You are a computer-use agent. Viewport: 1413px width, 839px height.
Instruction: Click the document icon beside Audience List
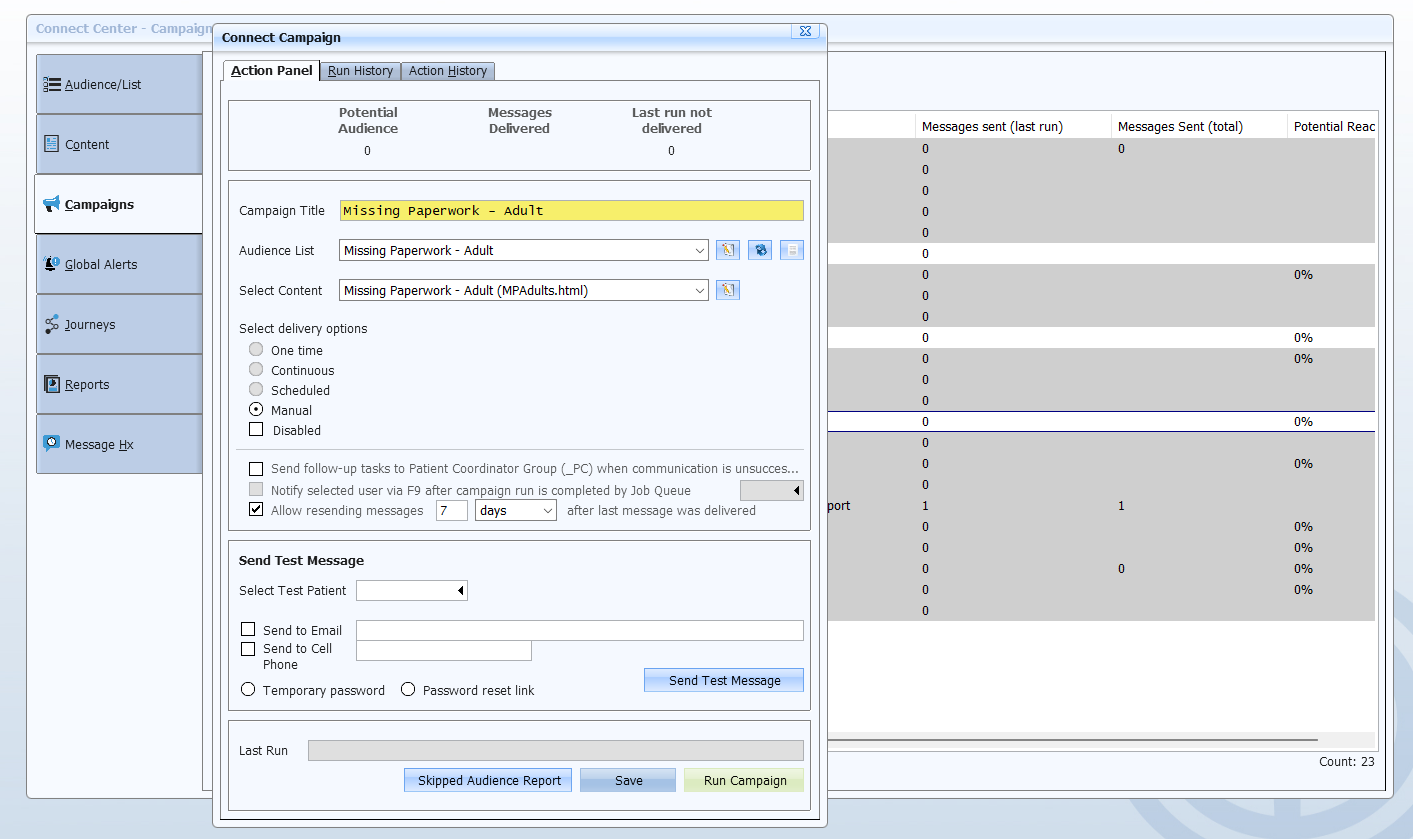[x=792, y=250]
